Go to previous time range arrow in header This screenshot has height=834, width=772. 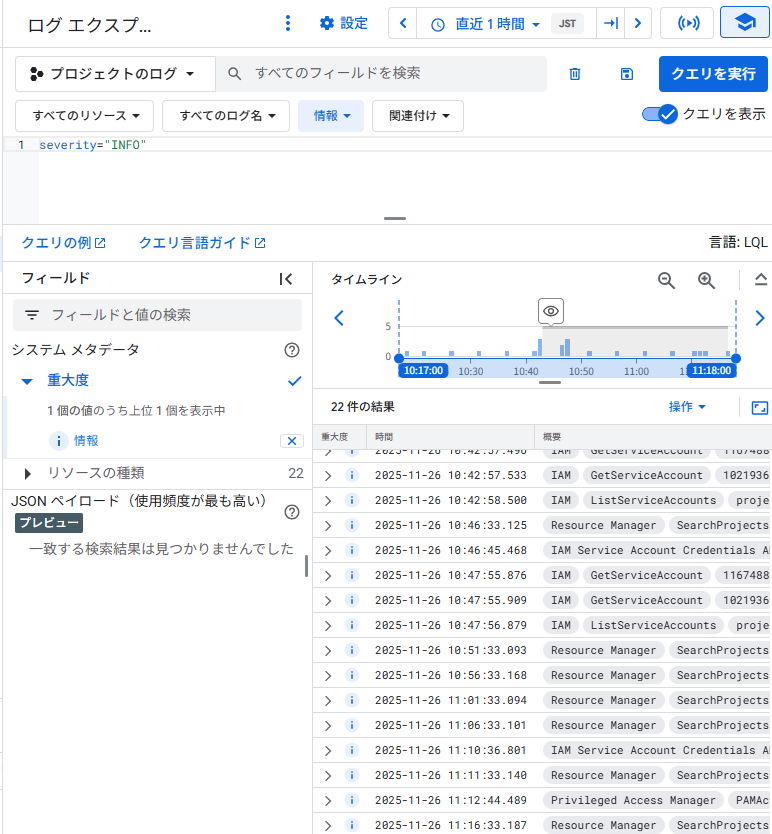pos(403,23)
